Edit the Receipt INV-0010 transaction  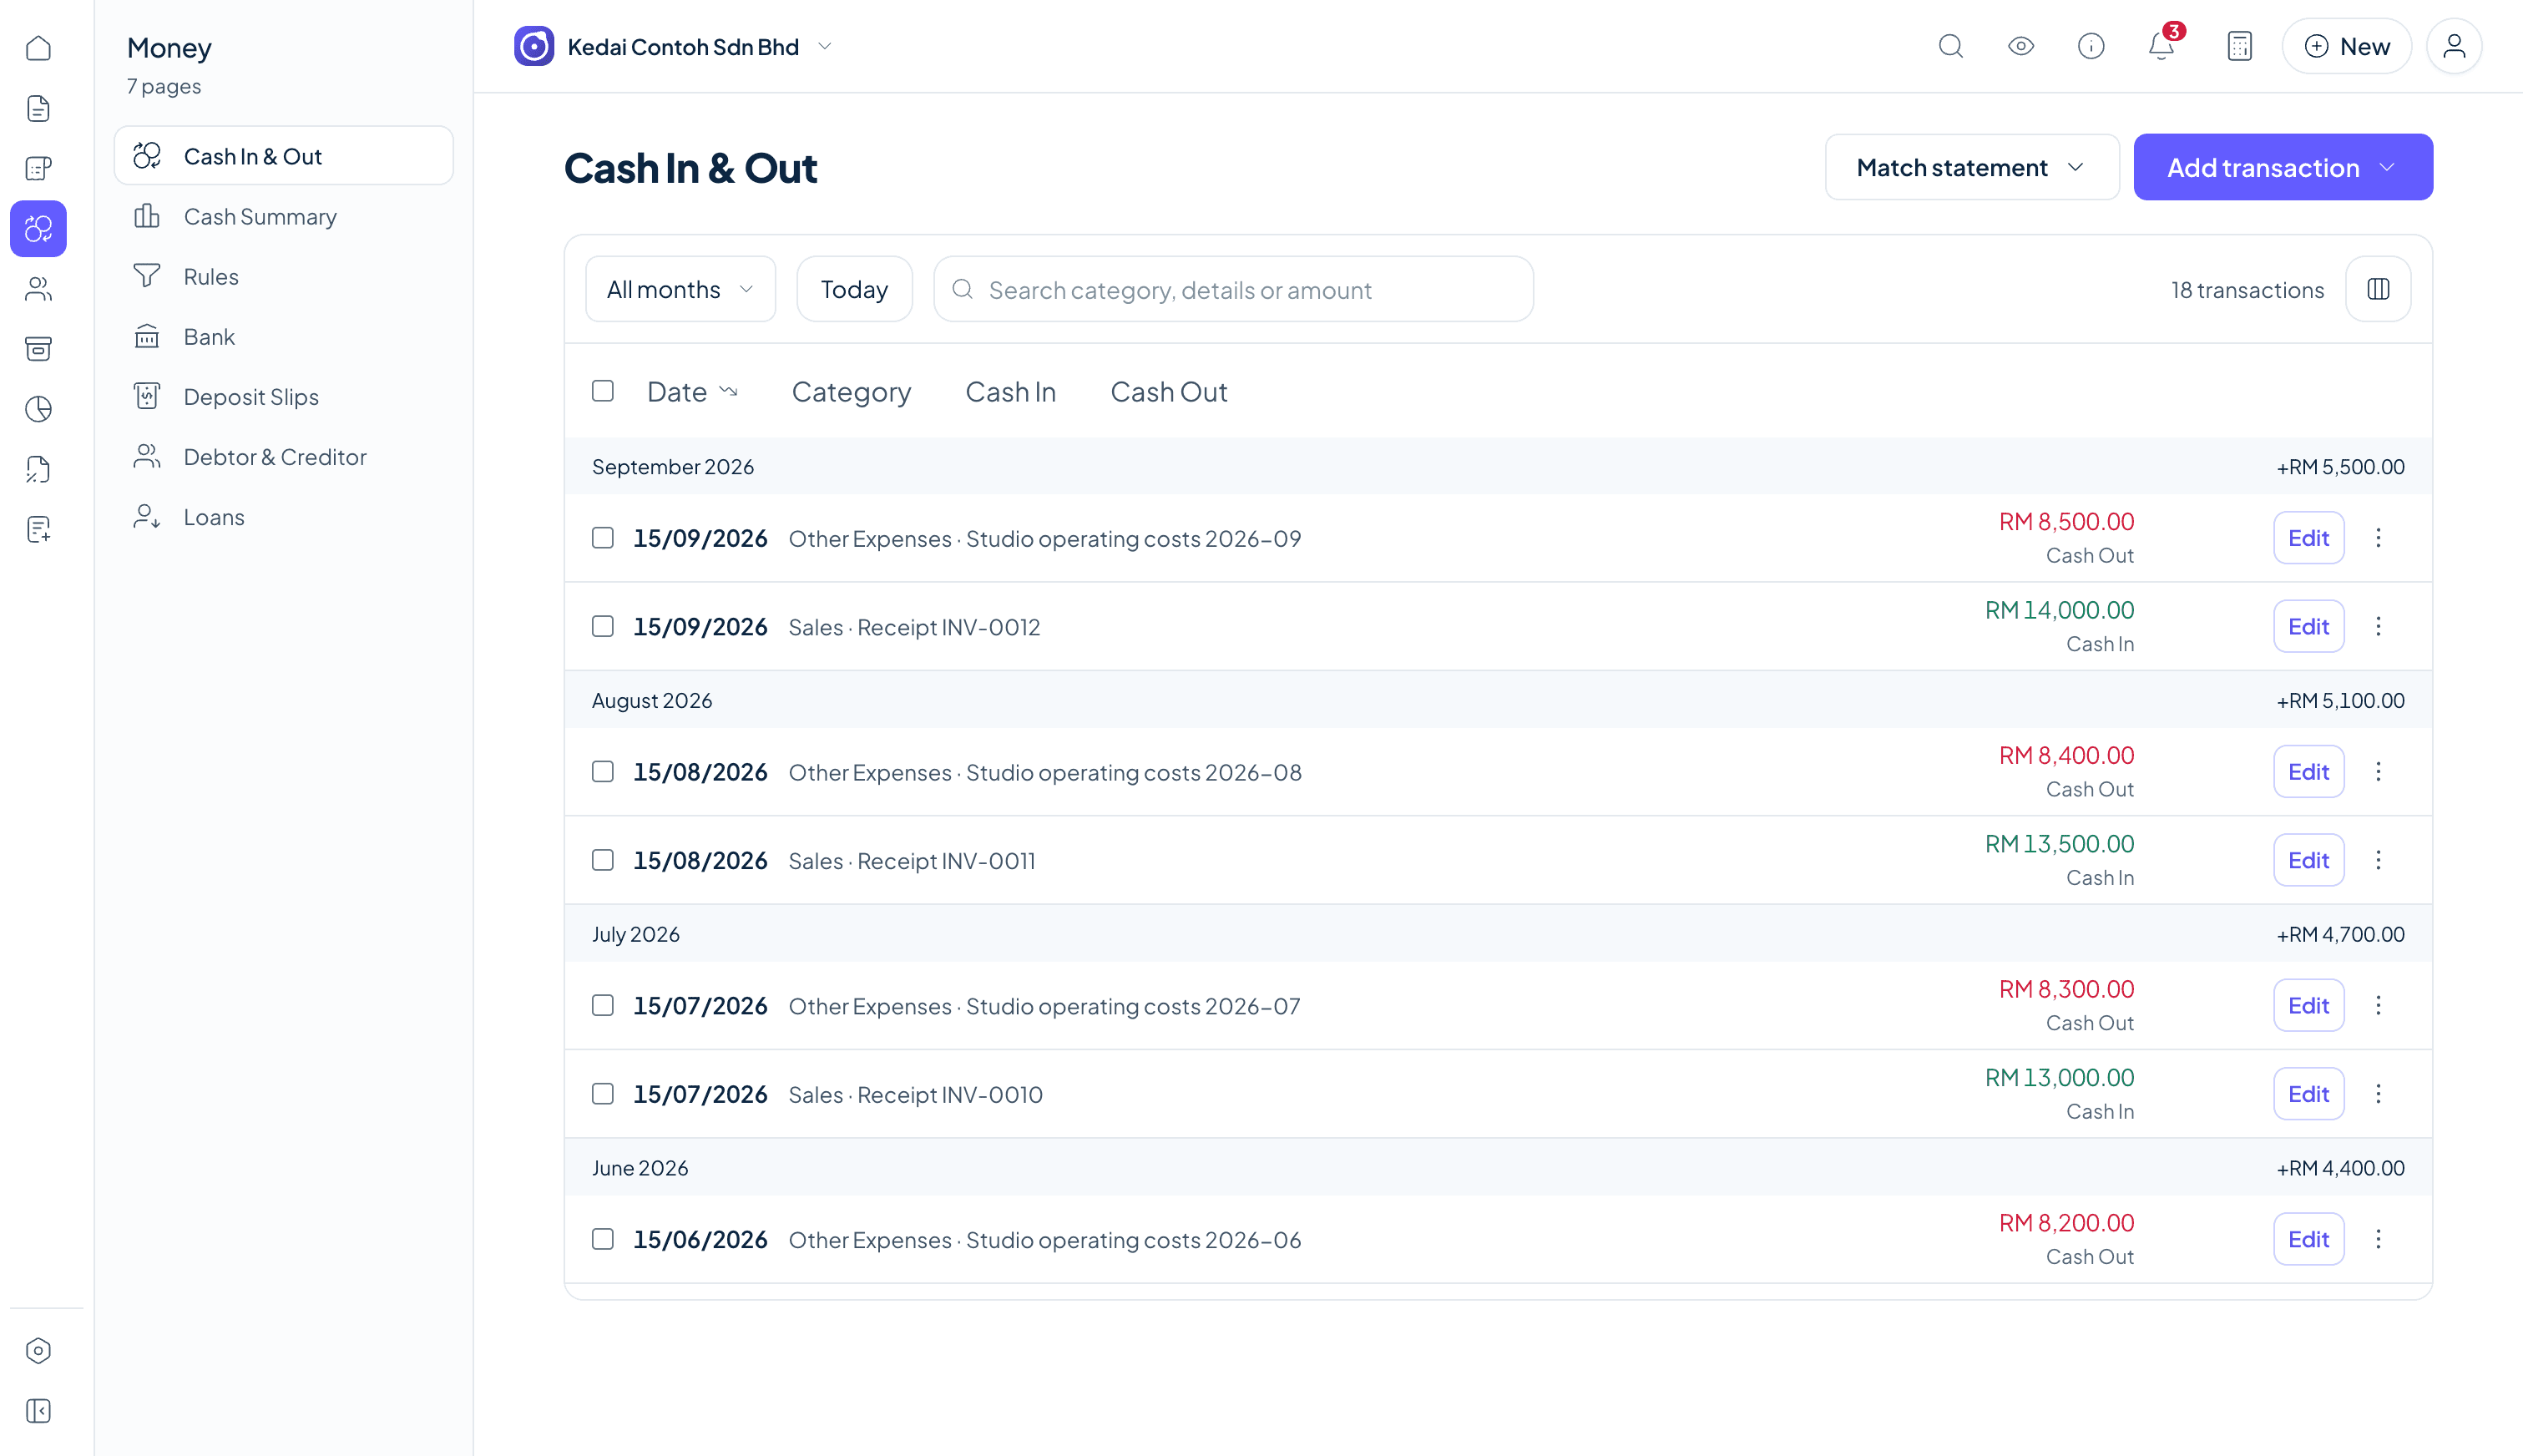(x=2308, y=1094)
